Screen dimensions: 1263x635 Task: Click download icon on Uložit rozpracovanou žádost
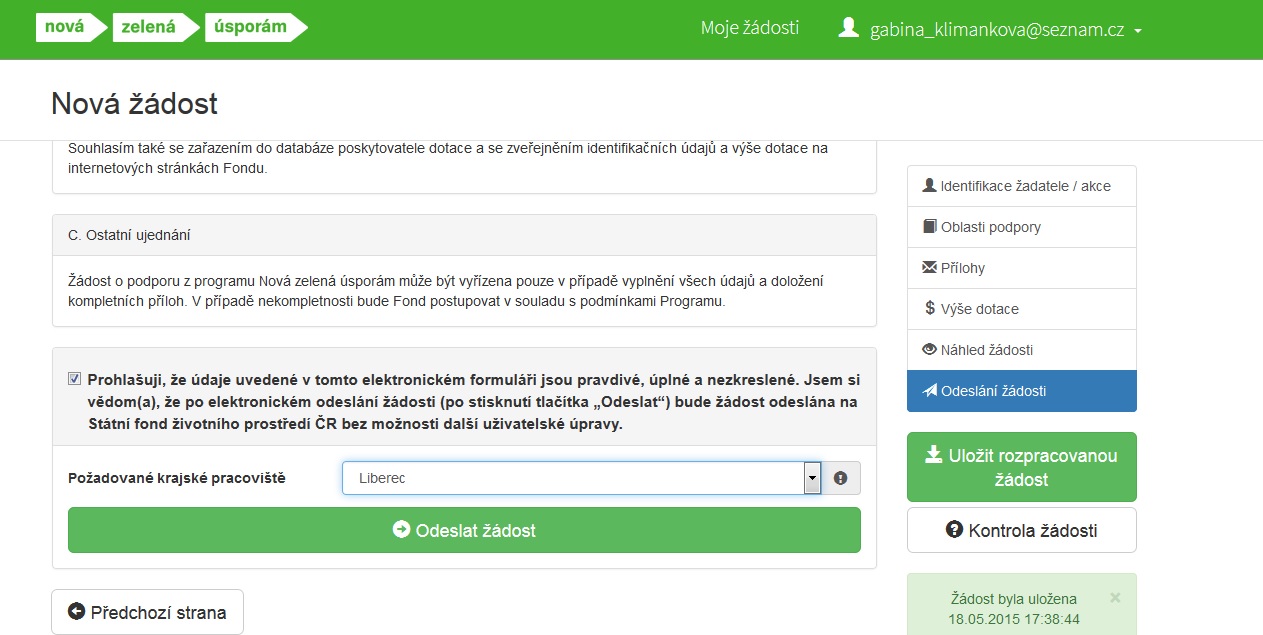pos(933,455)
